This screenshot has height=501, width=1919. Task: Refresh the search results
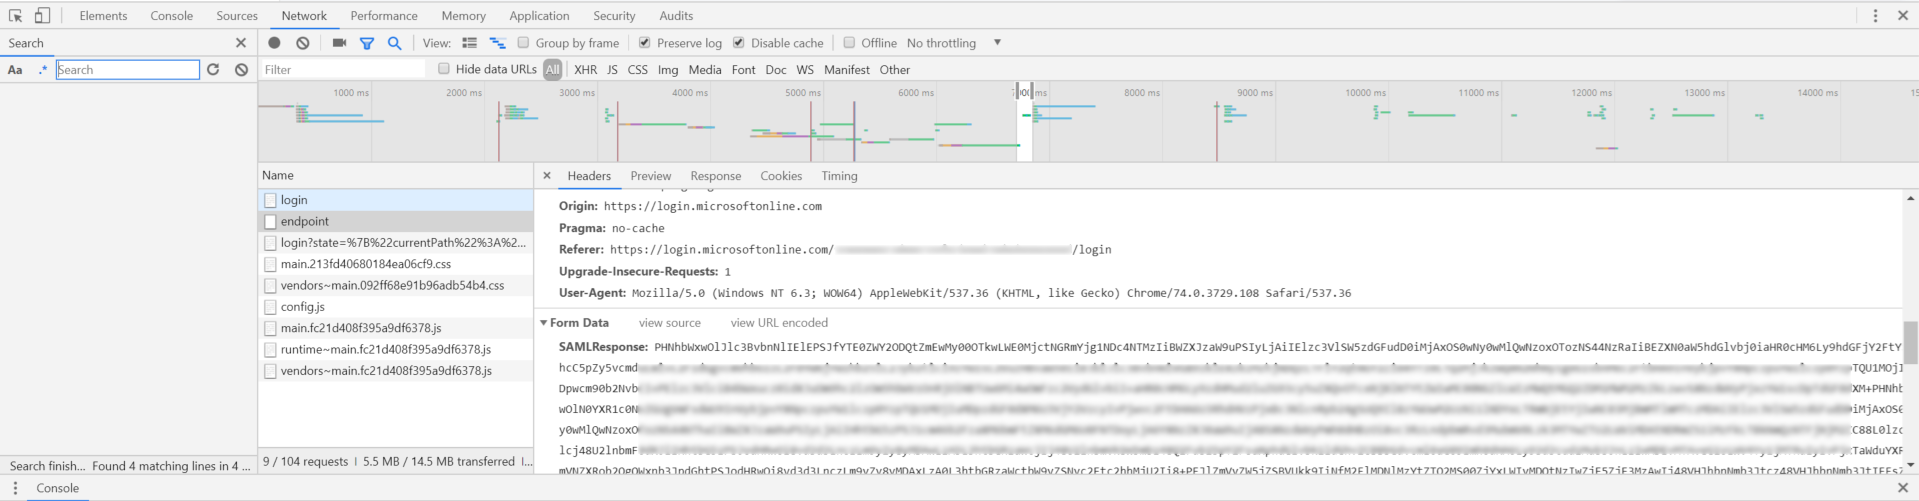click(x=213, y=70)
